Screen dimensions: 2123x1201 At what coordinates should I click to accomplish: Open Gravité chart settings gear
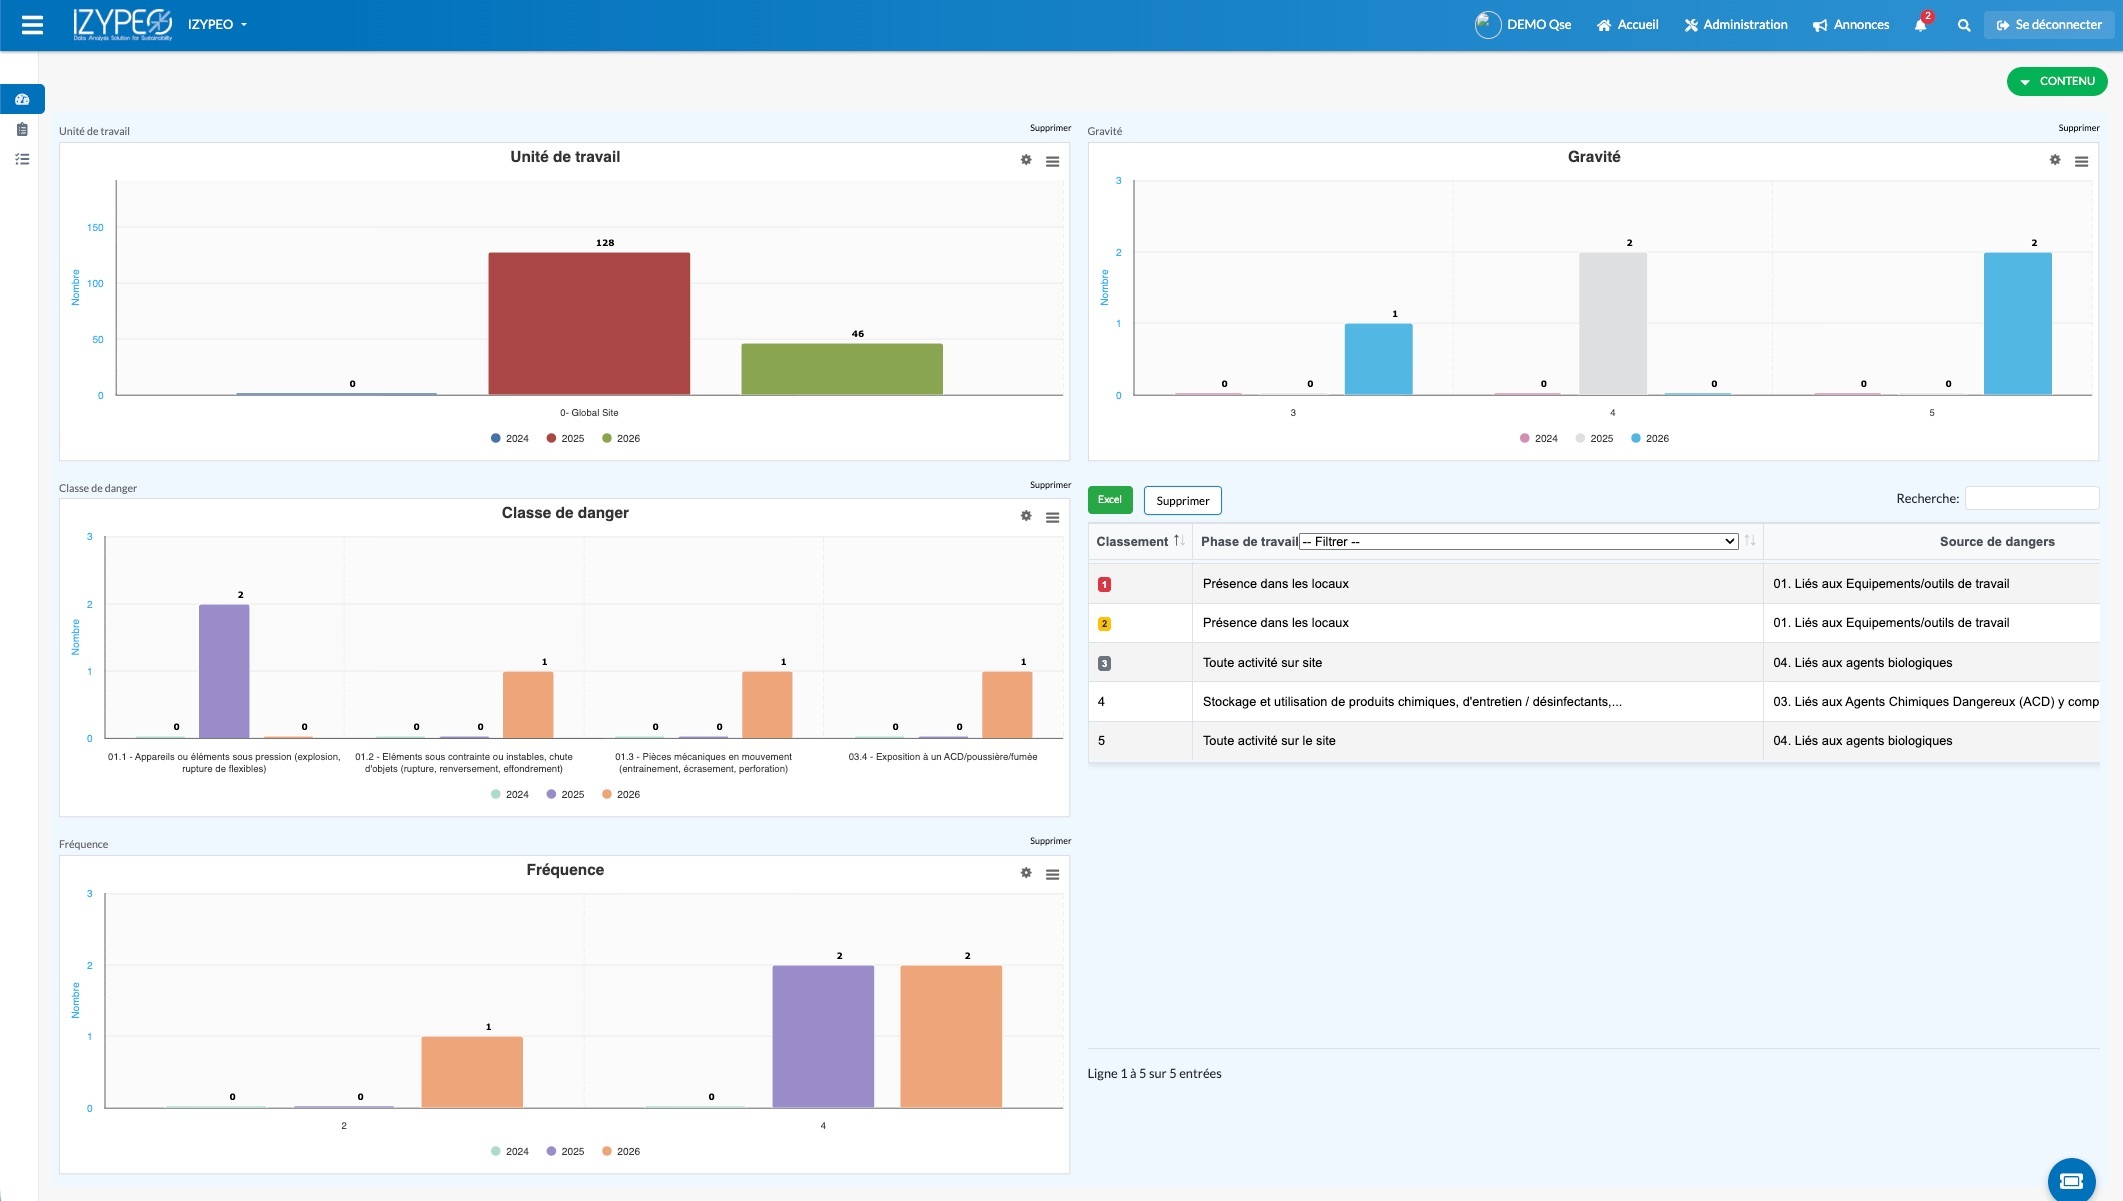2055,160
